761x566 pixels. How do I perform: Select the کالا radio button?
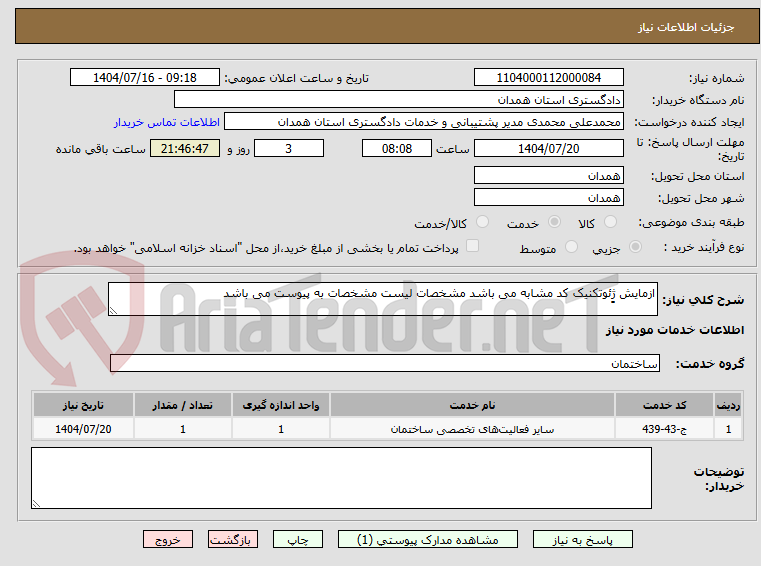pos(610,222)
